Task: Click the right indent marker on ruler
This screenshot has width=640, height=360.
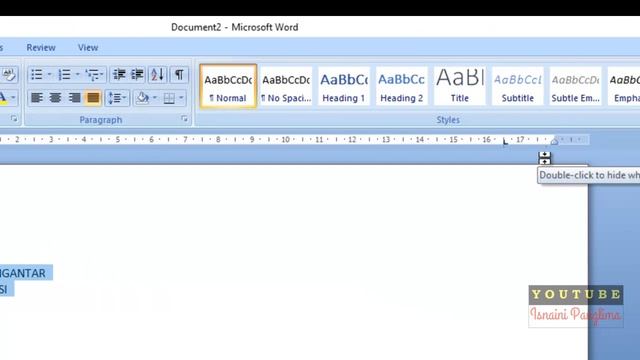Action: [x=554, y=141]
